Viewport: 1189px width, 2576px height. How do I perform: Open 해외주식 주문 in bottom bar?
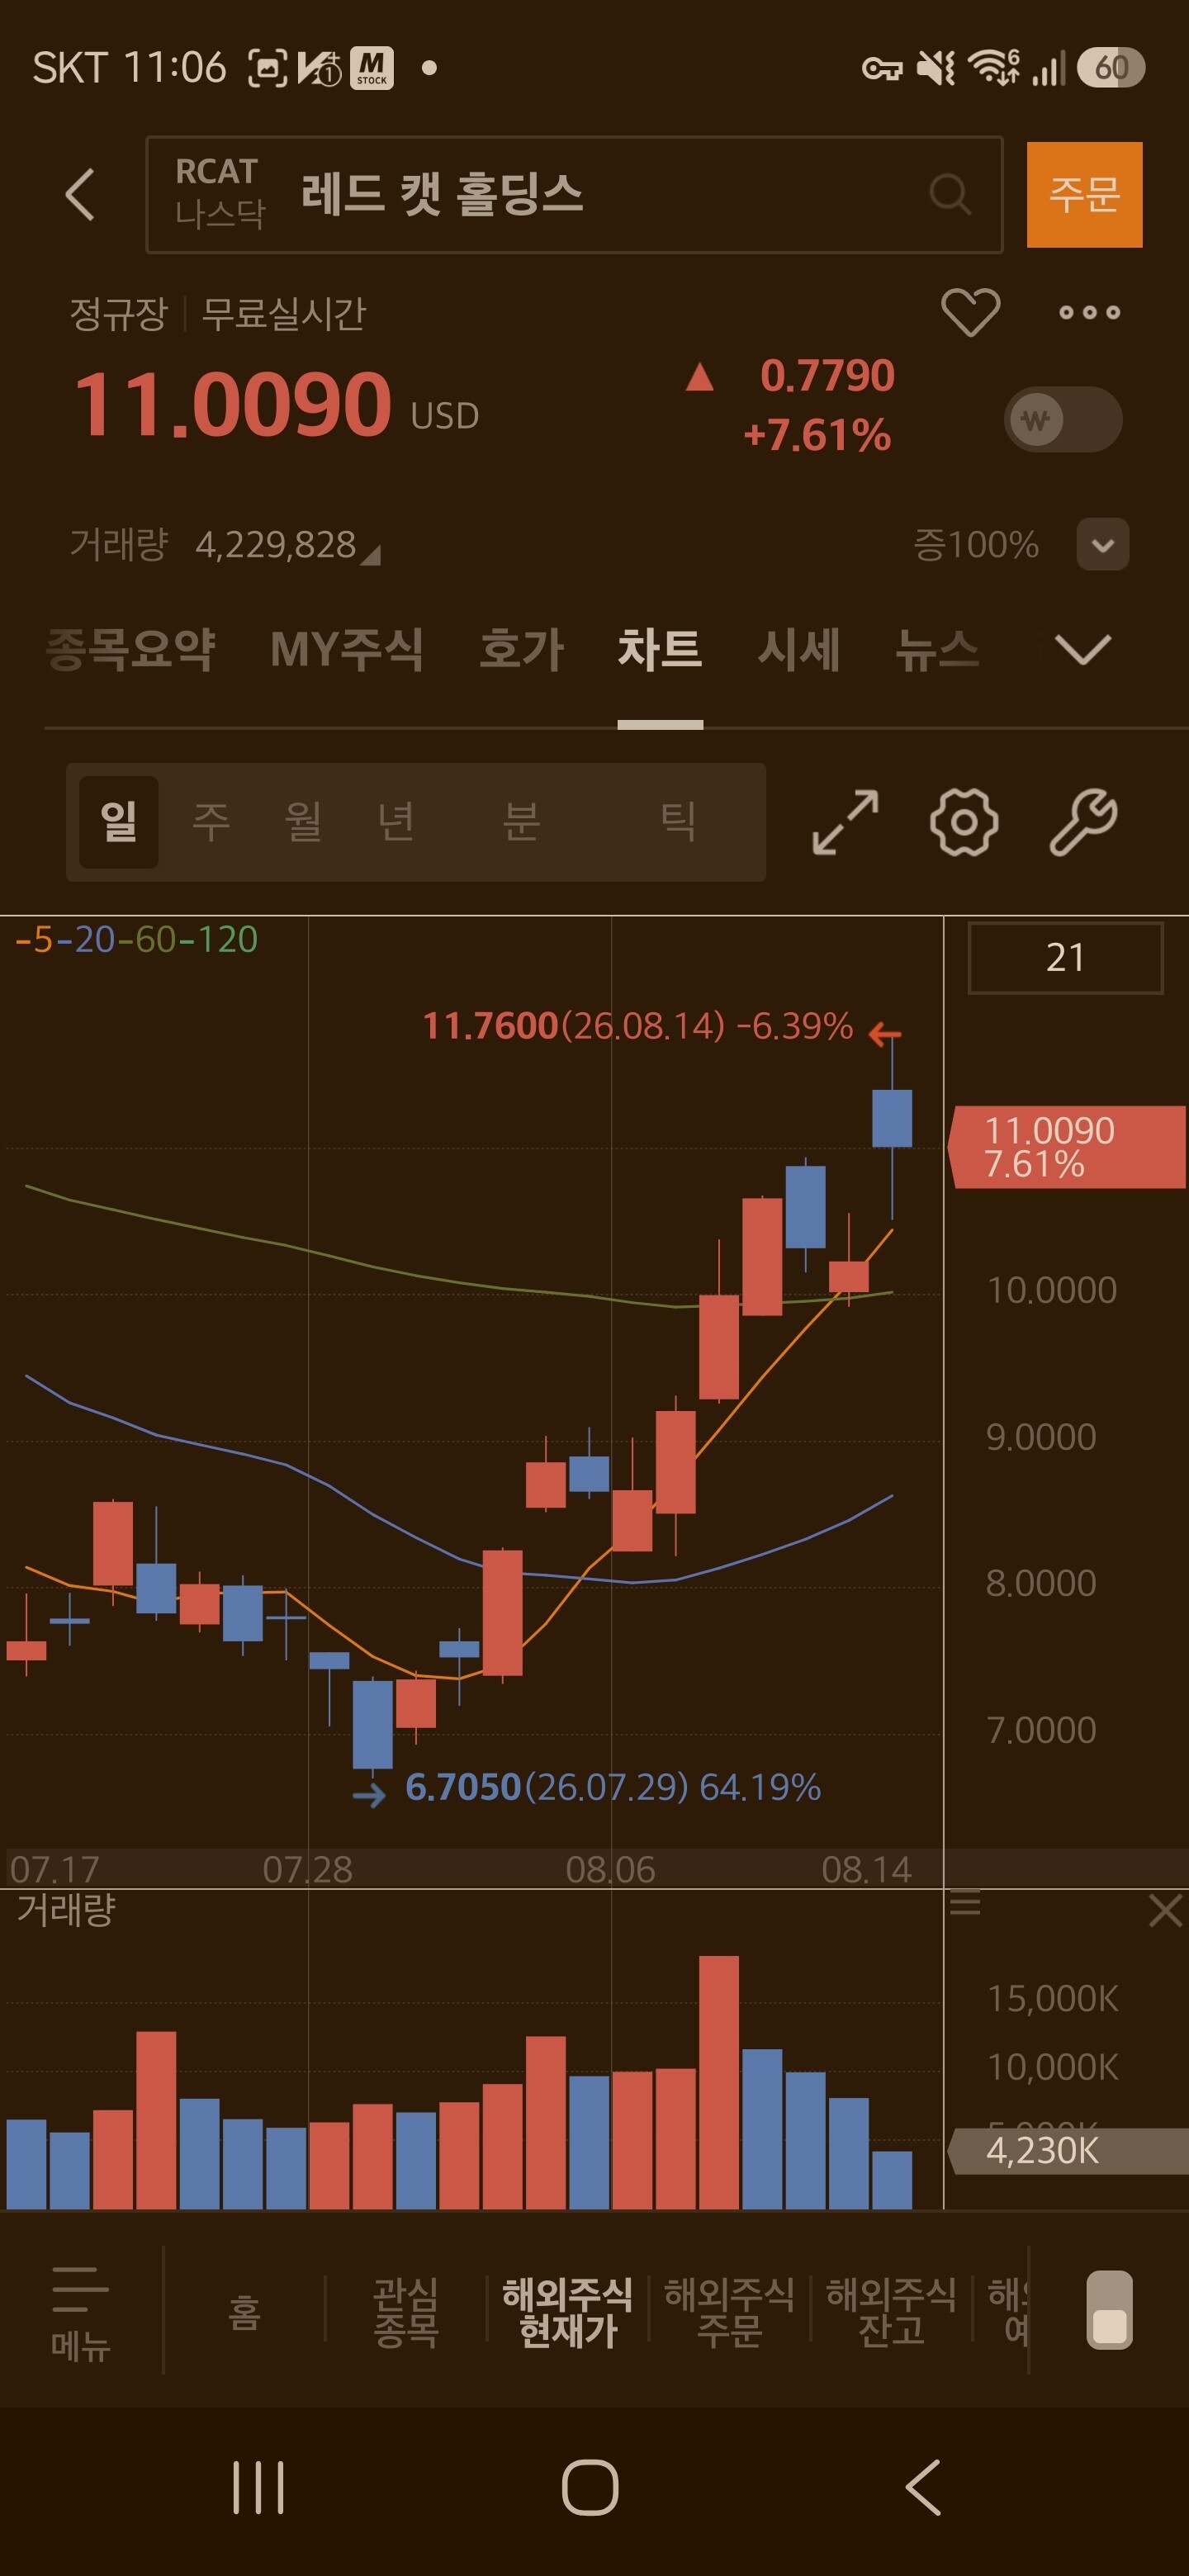tap(729, 2312)
